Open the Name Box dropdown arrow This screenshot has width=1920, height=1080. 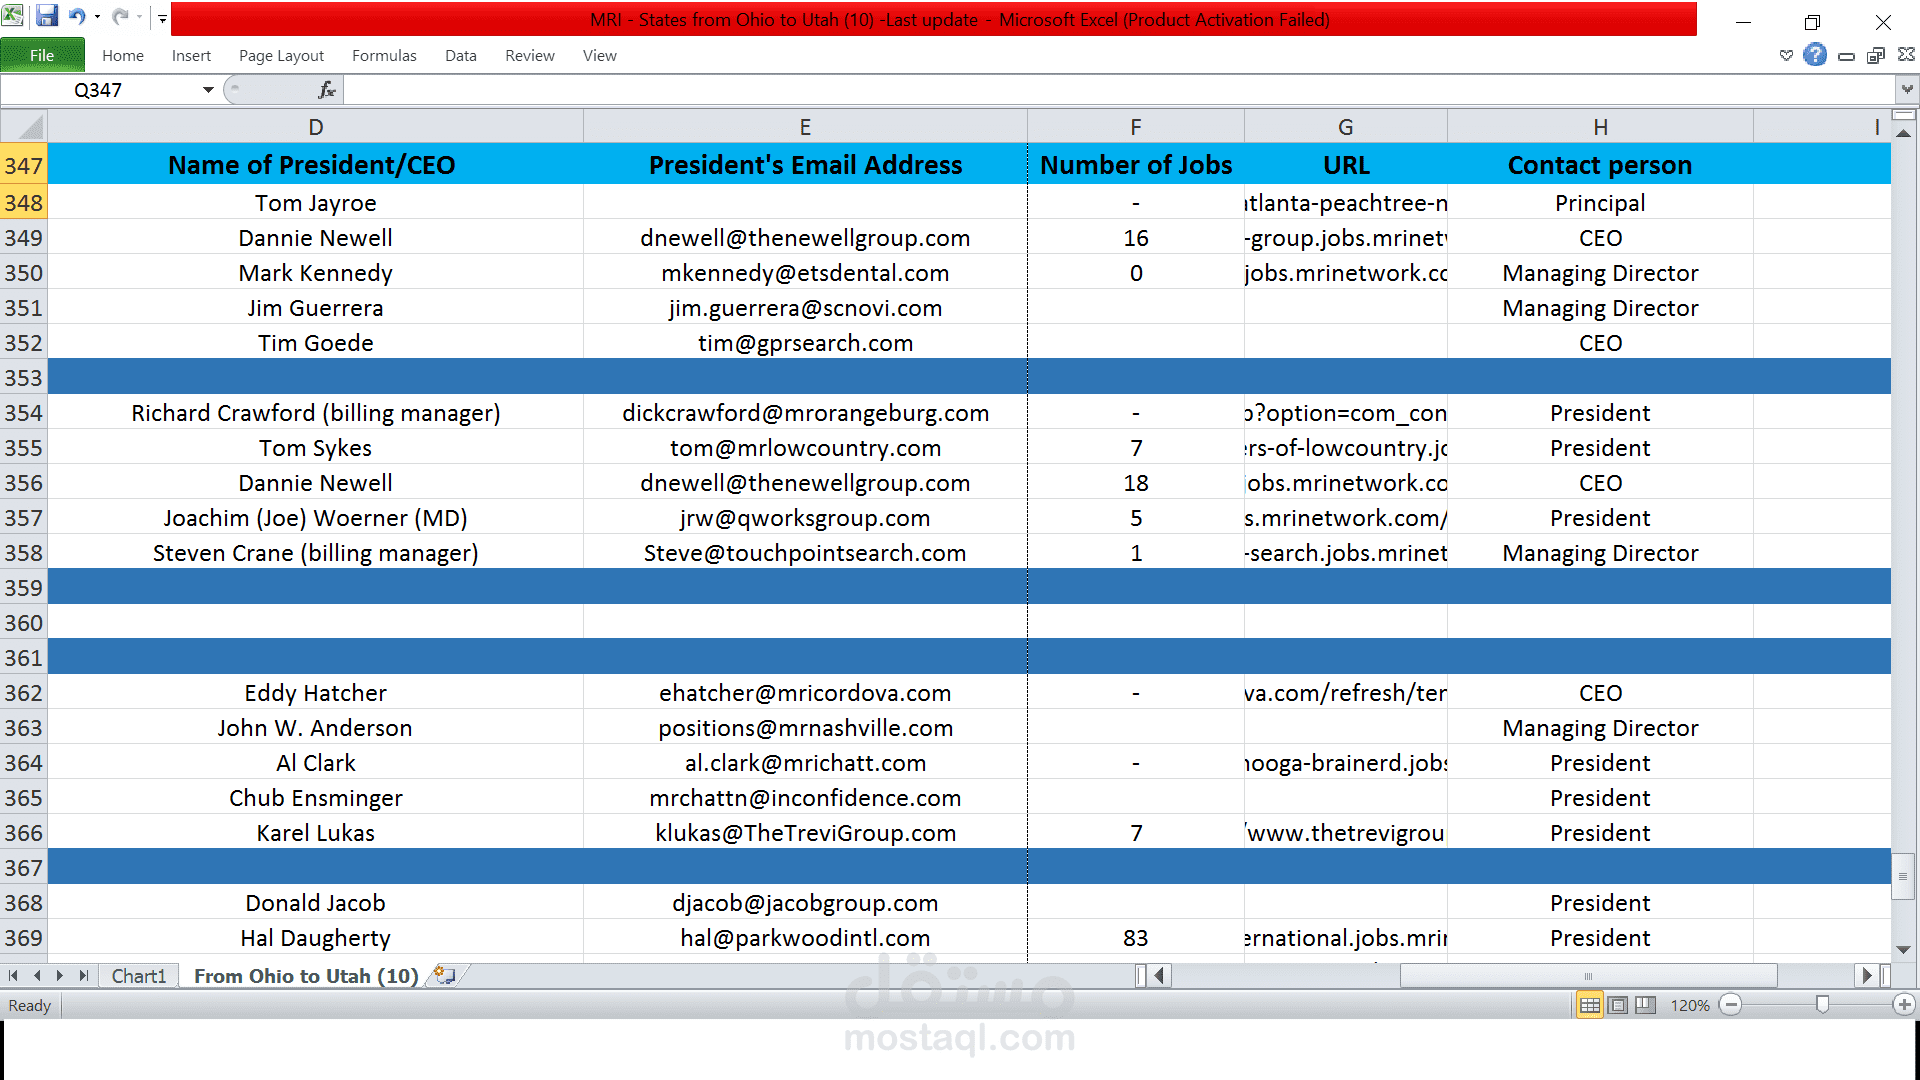(208, 90)
